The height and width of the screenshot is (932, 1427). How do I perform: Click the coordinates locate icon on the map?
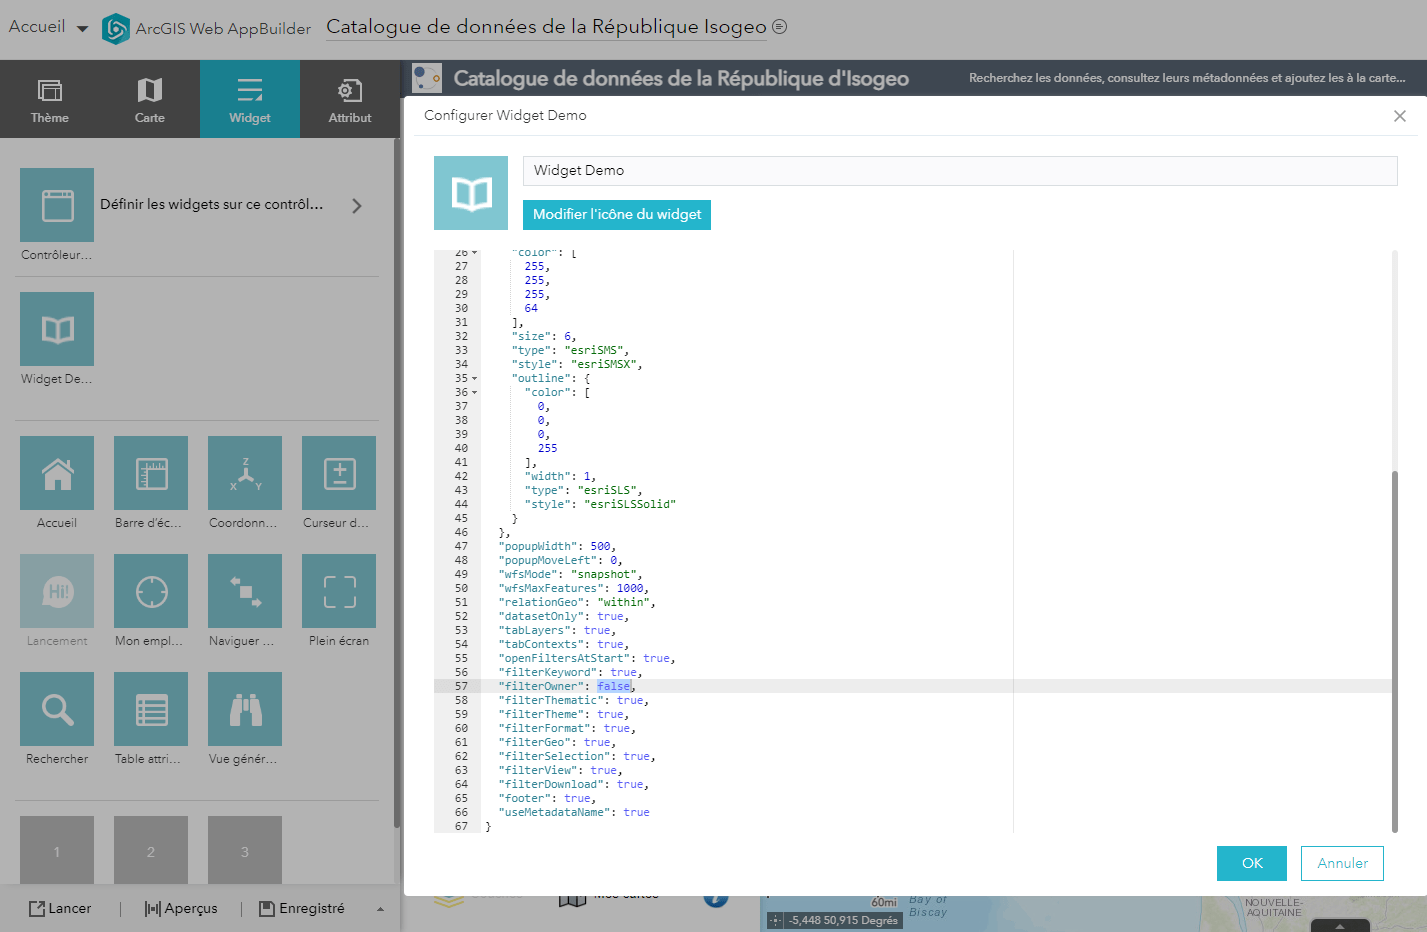(x=775, y=920)
